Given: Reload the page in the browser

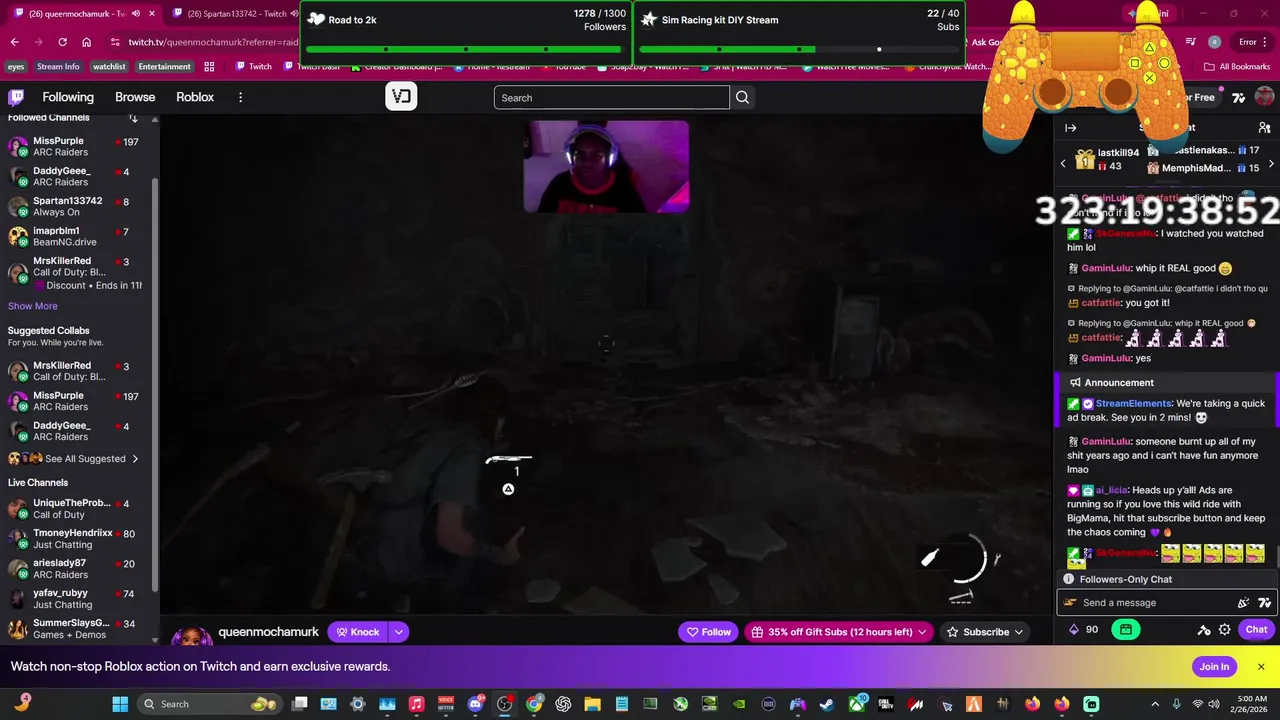Looking at the screenshot, I should [x=62, y=42].
